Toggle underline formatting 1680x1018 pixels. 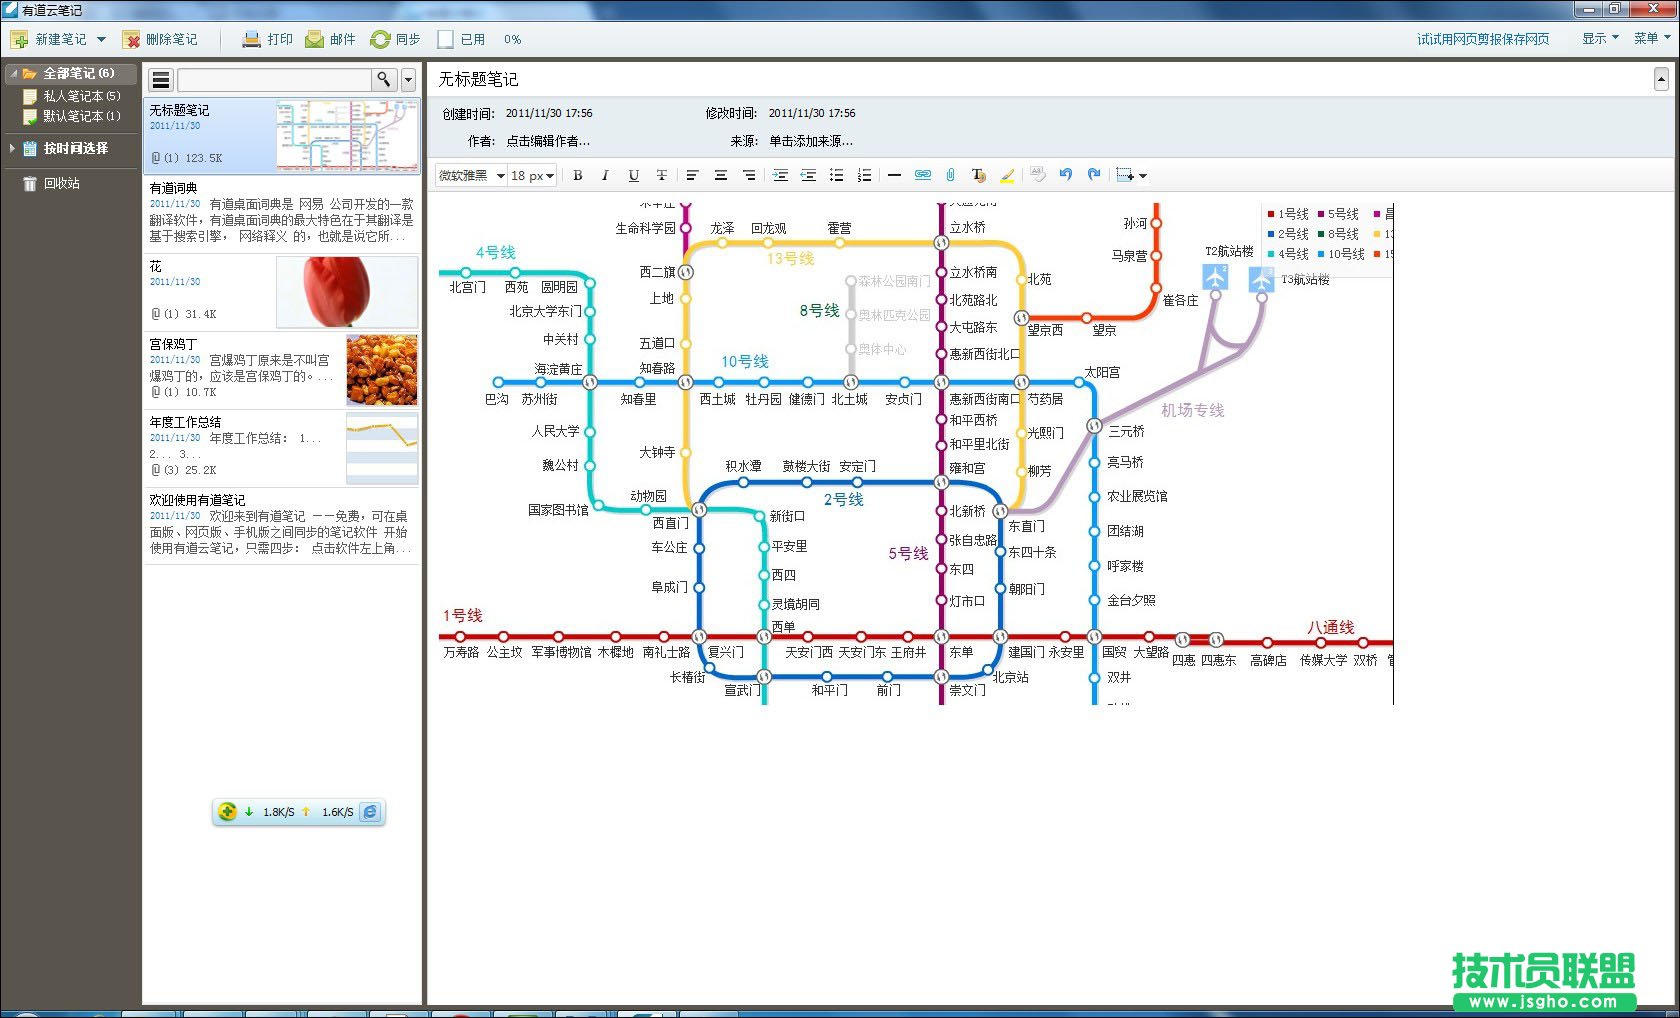[633, 175]
